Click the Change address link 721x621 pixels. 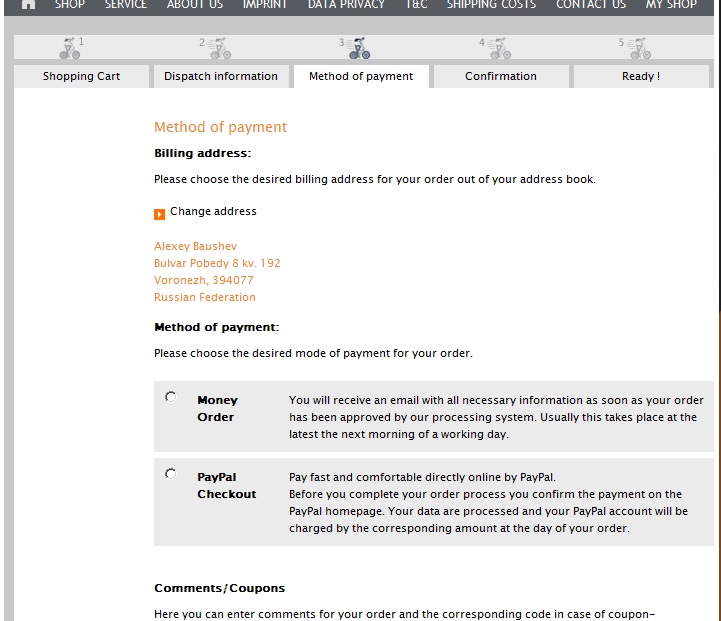coord(213,211)
